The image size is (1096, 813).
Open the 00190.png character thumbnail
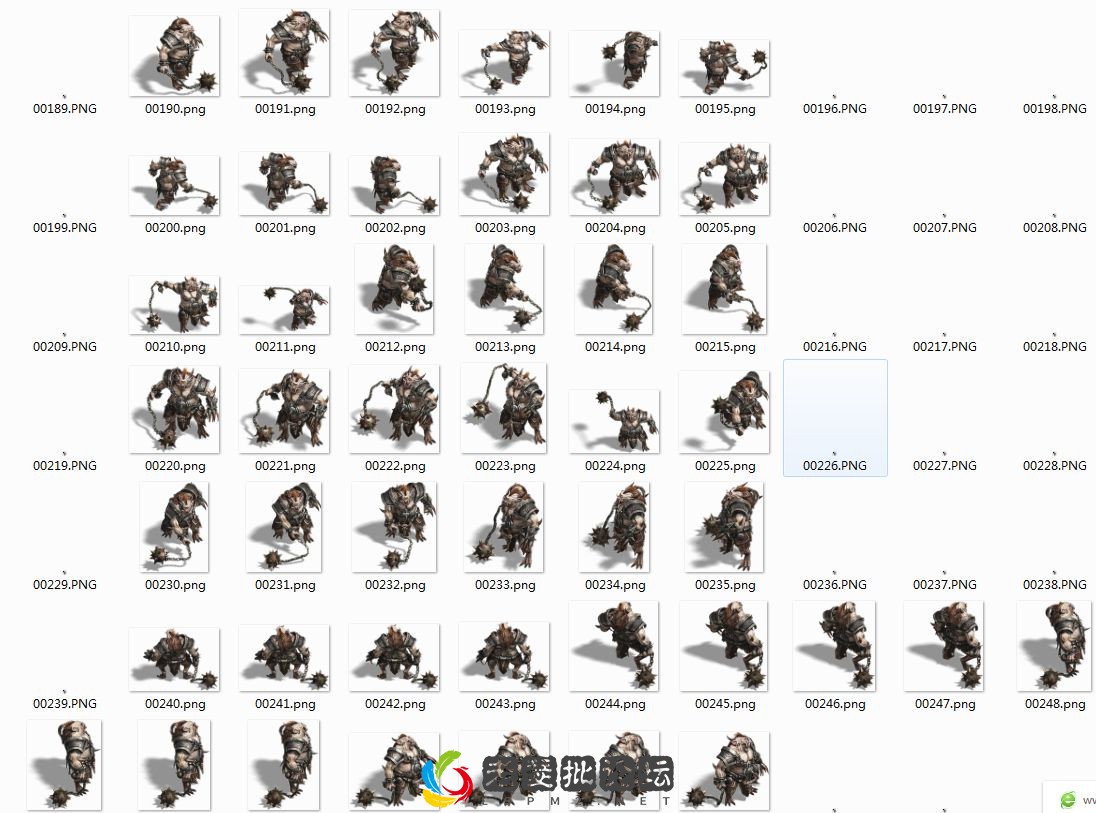click(174, 55)
